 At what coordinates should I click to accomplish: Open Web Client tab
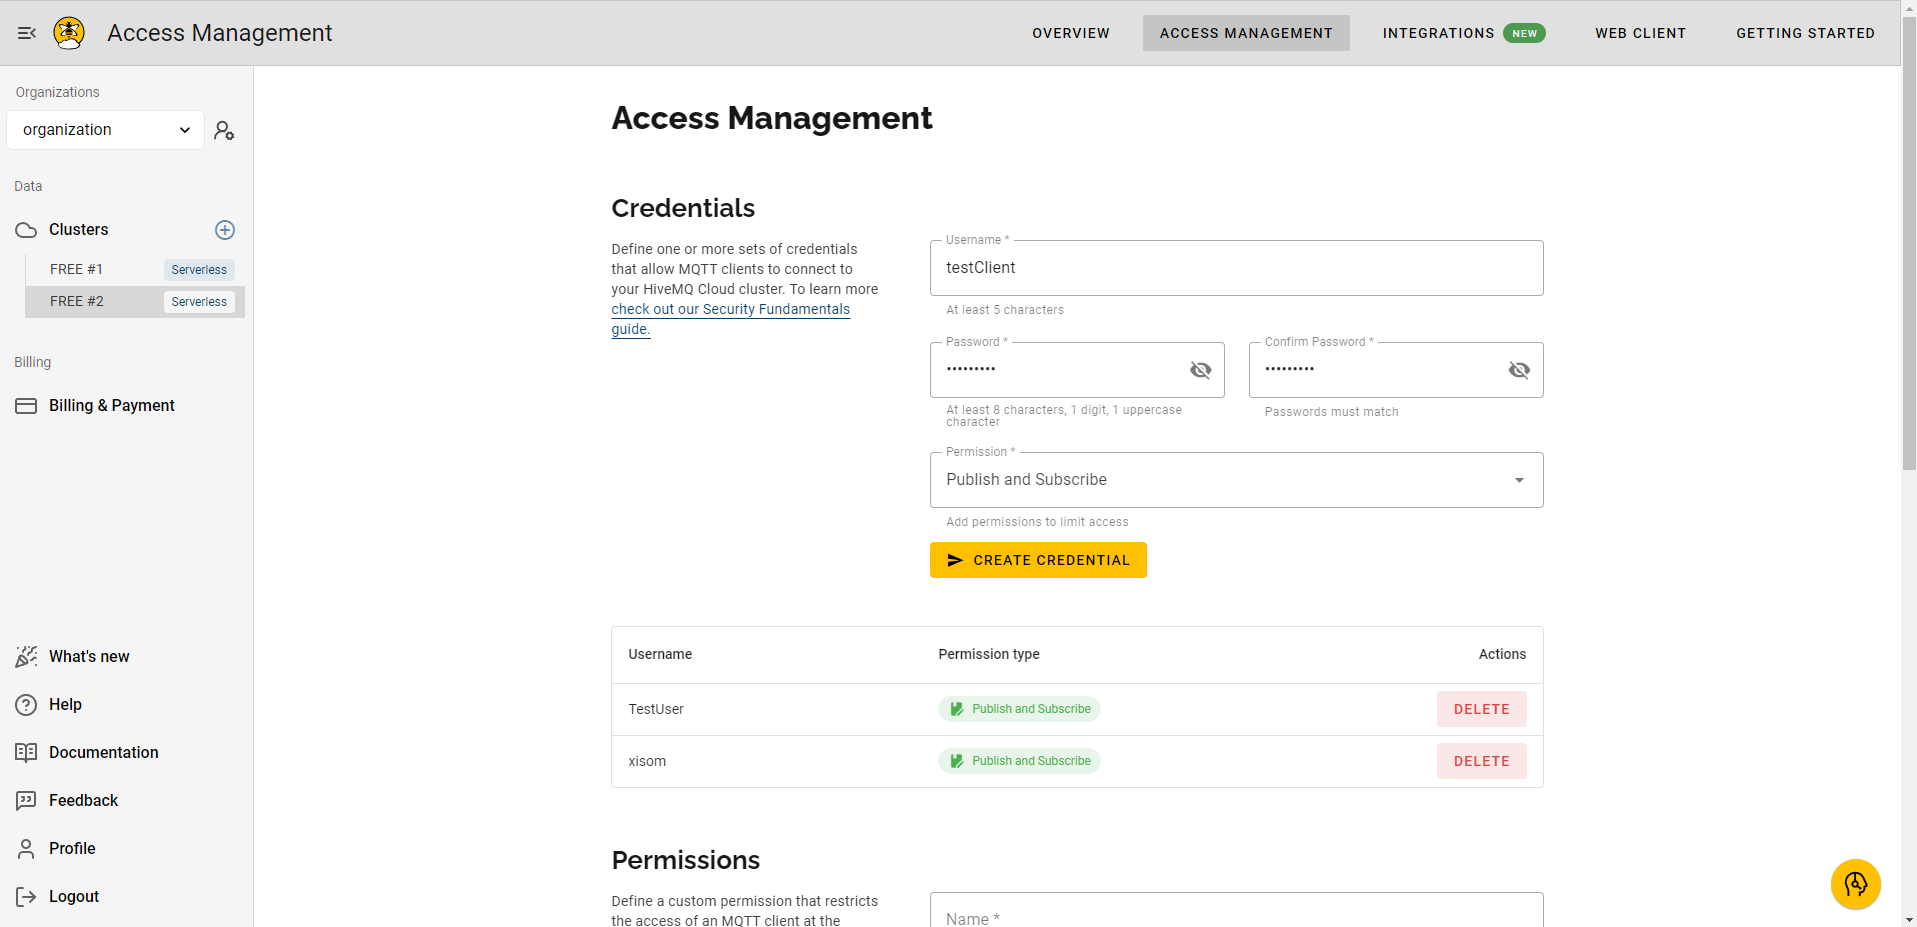point(1640,33)
